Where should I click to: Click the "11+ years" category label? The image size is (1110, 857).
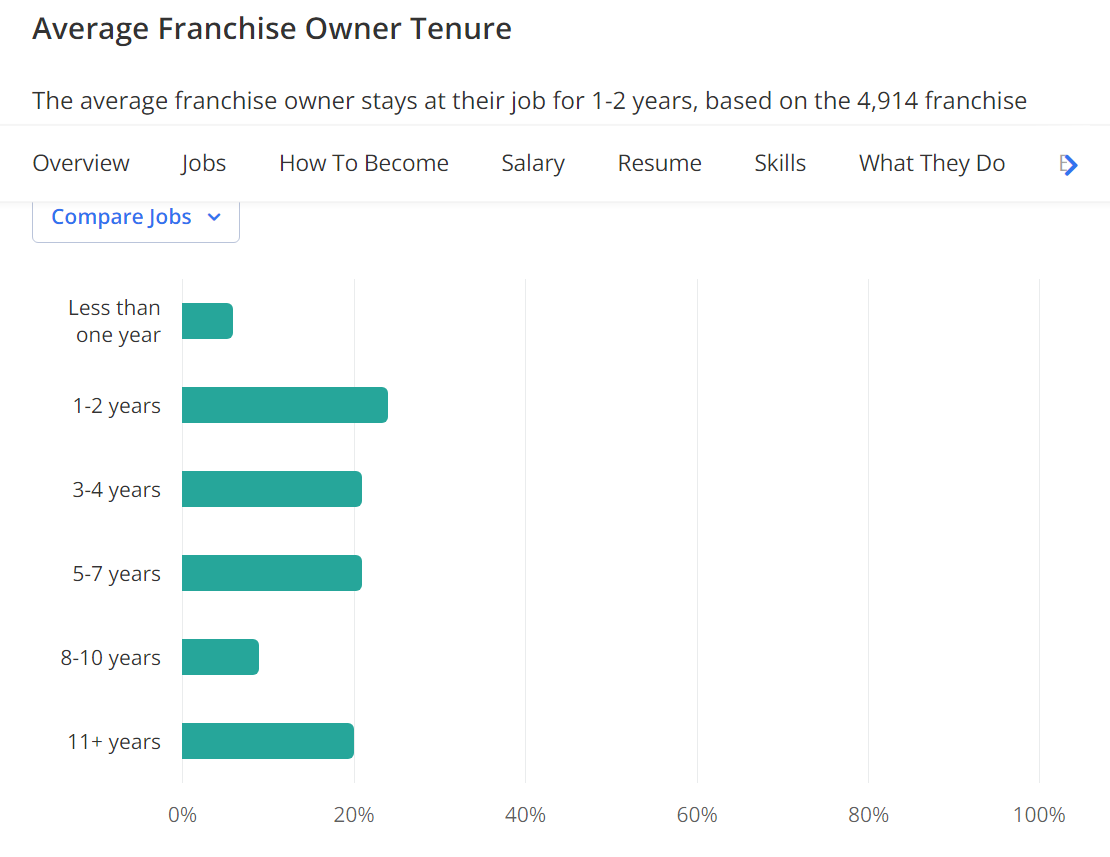pyautogui.click(x=114, y=742)
